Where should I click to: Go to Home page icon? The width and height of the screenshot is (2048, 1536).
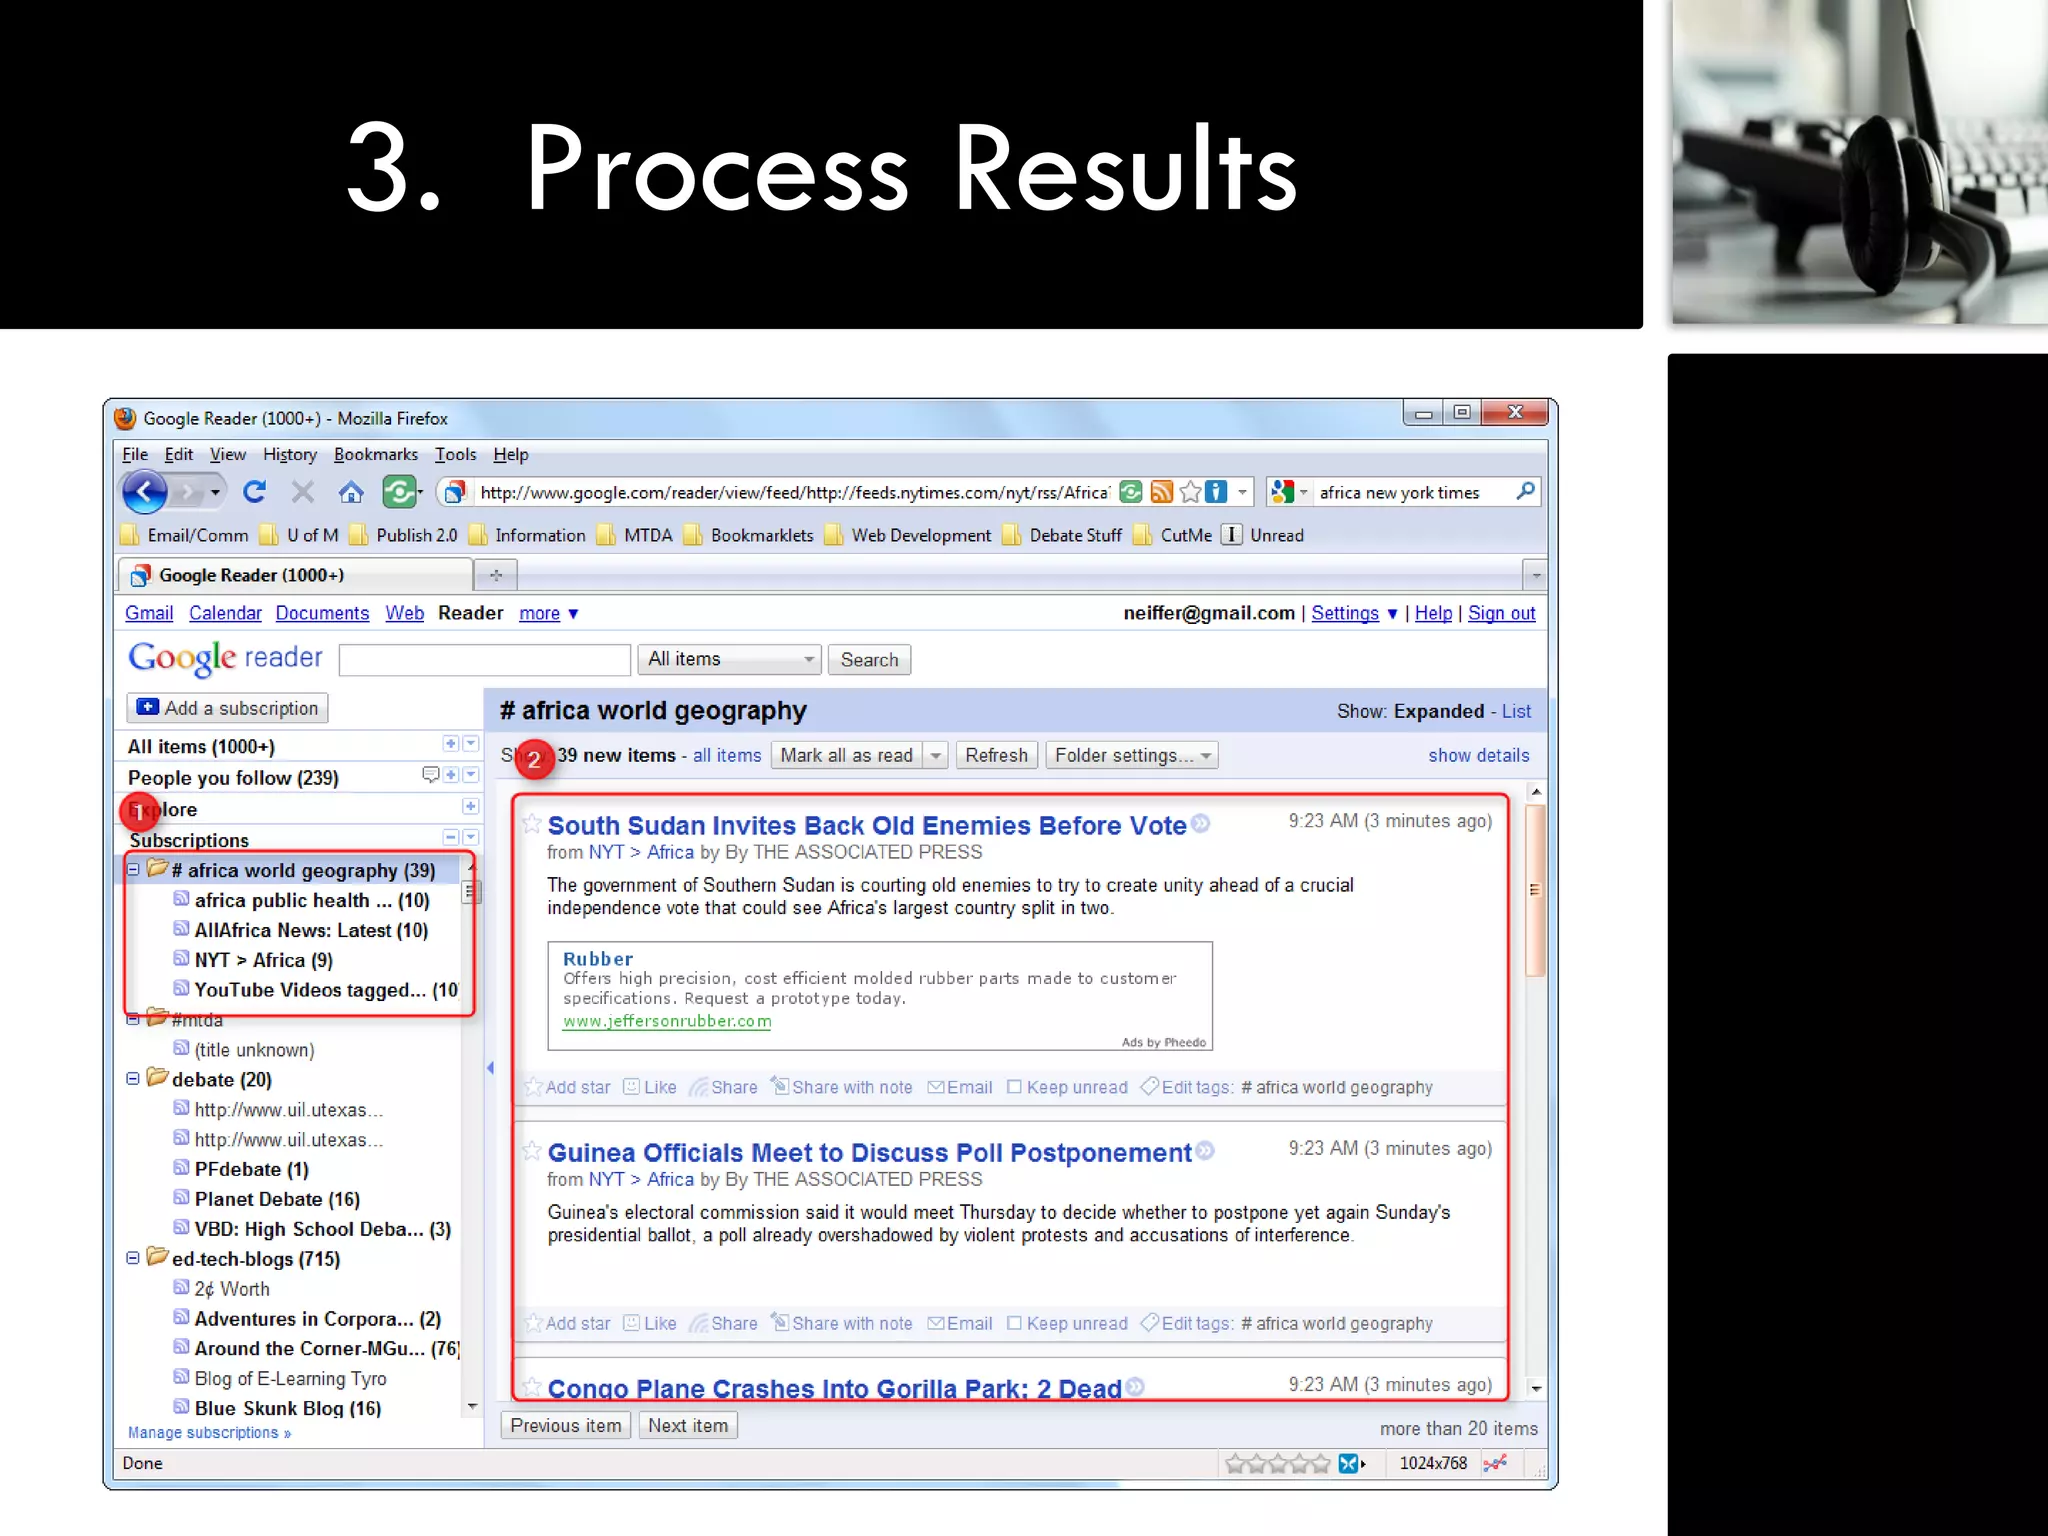click(351, 492)
